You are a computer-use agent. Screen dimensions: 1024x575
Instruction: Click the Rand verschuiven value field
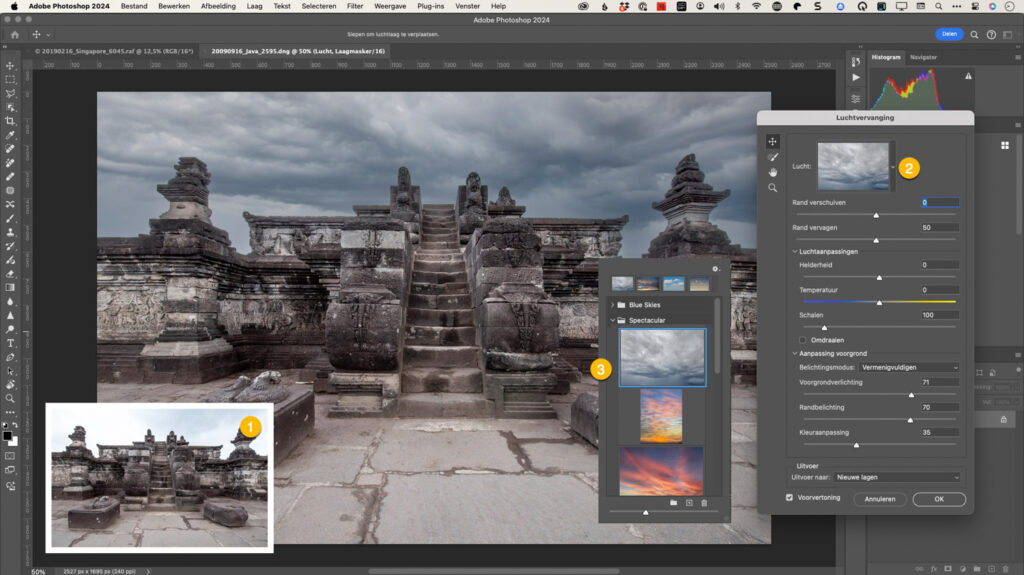coord(940,203)
